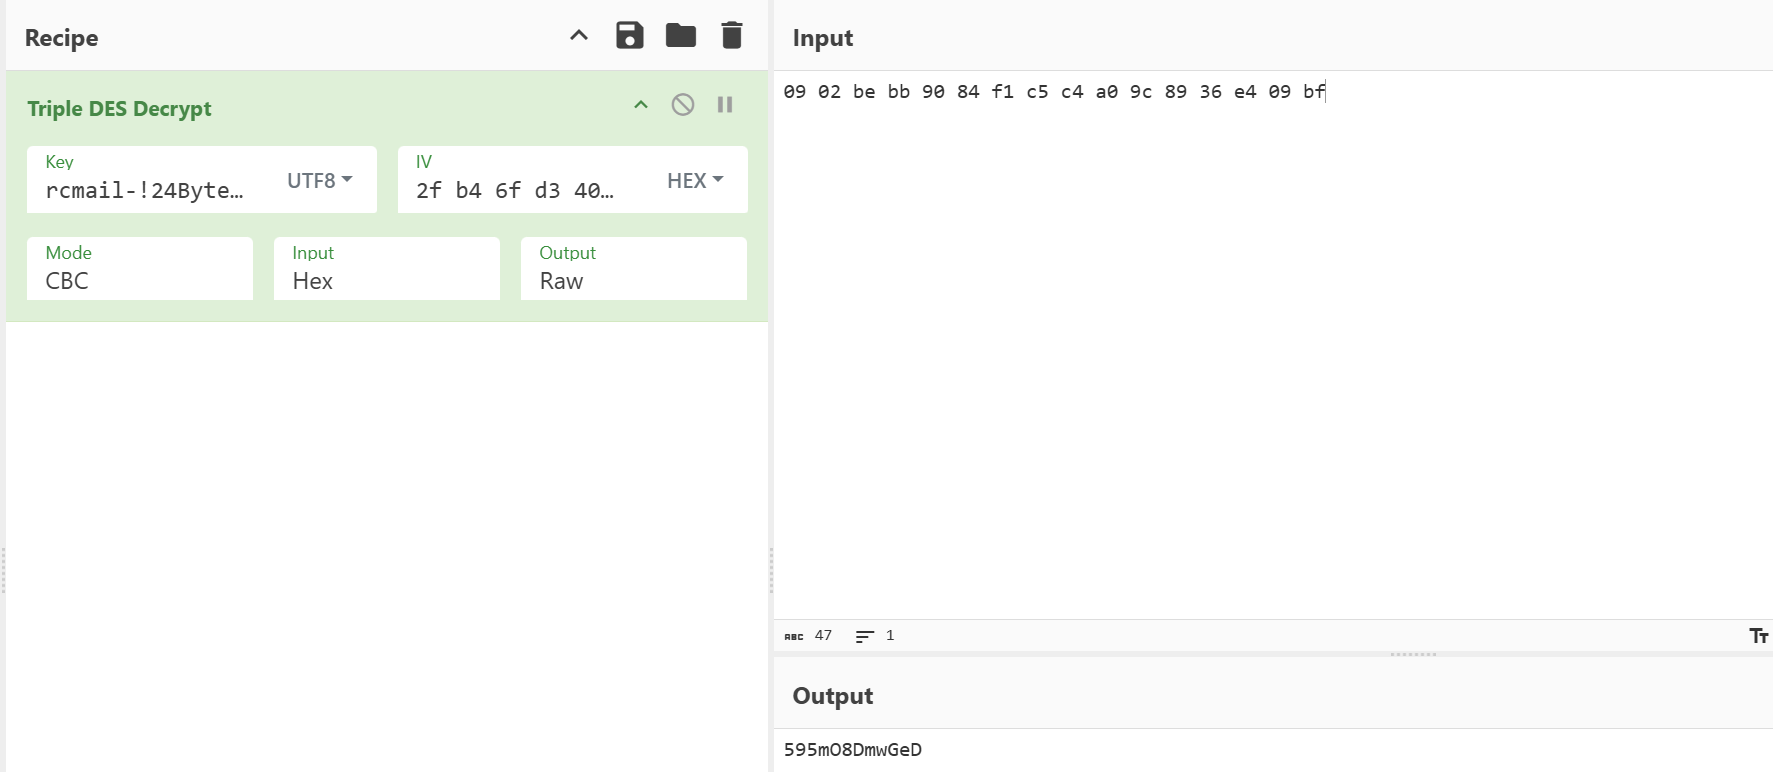Viewport: 1773px width, 772px height.
Task: Open the Key UTF8 encoding dropdown
Action: 320,181
